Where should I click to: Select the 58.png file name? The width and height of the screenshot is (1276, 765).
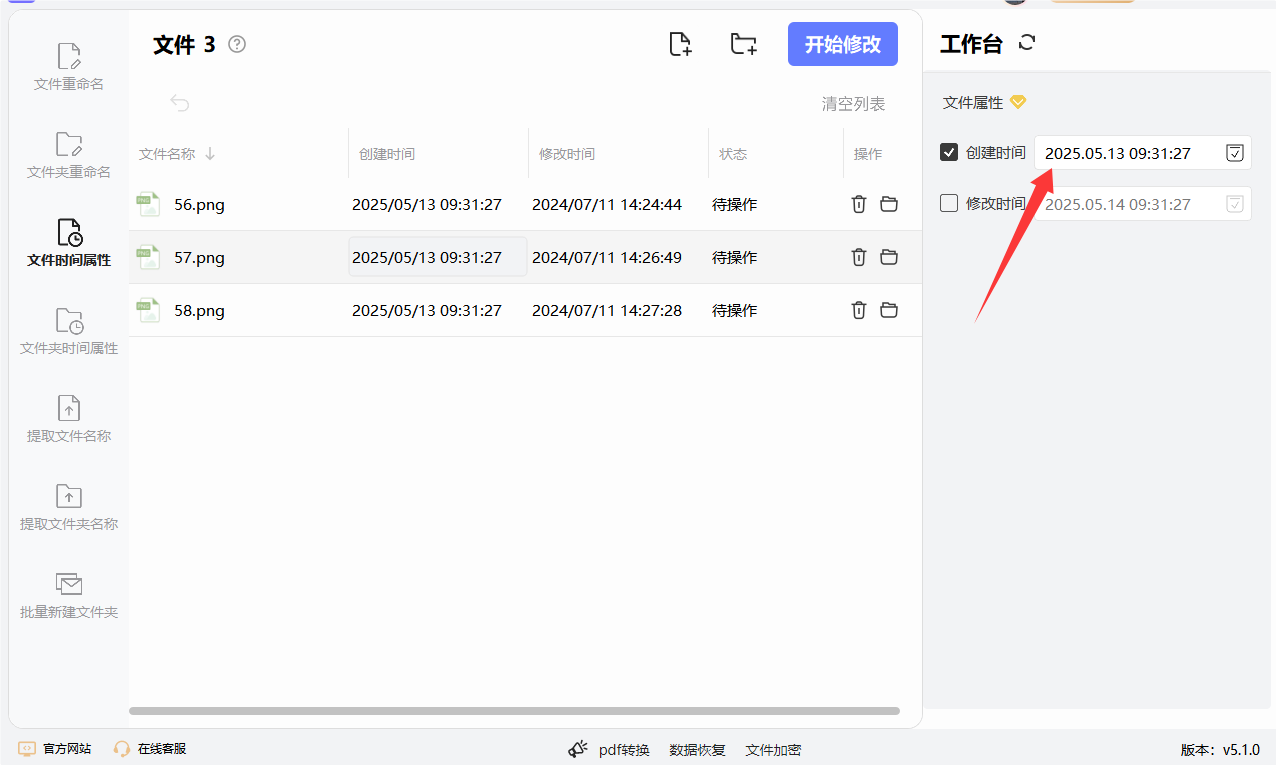(x=199, y=311)
